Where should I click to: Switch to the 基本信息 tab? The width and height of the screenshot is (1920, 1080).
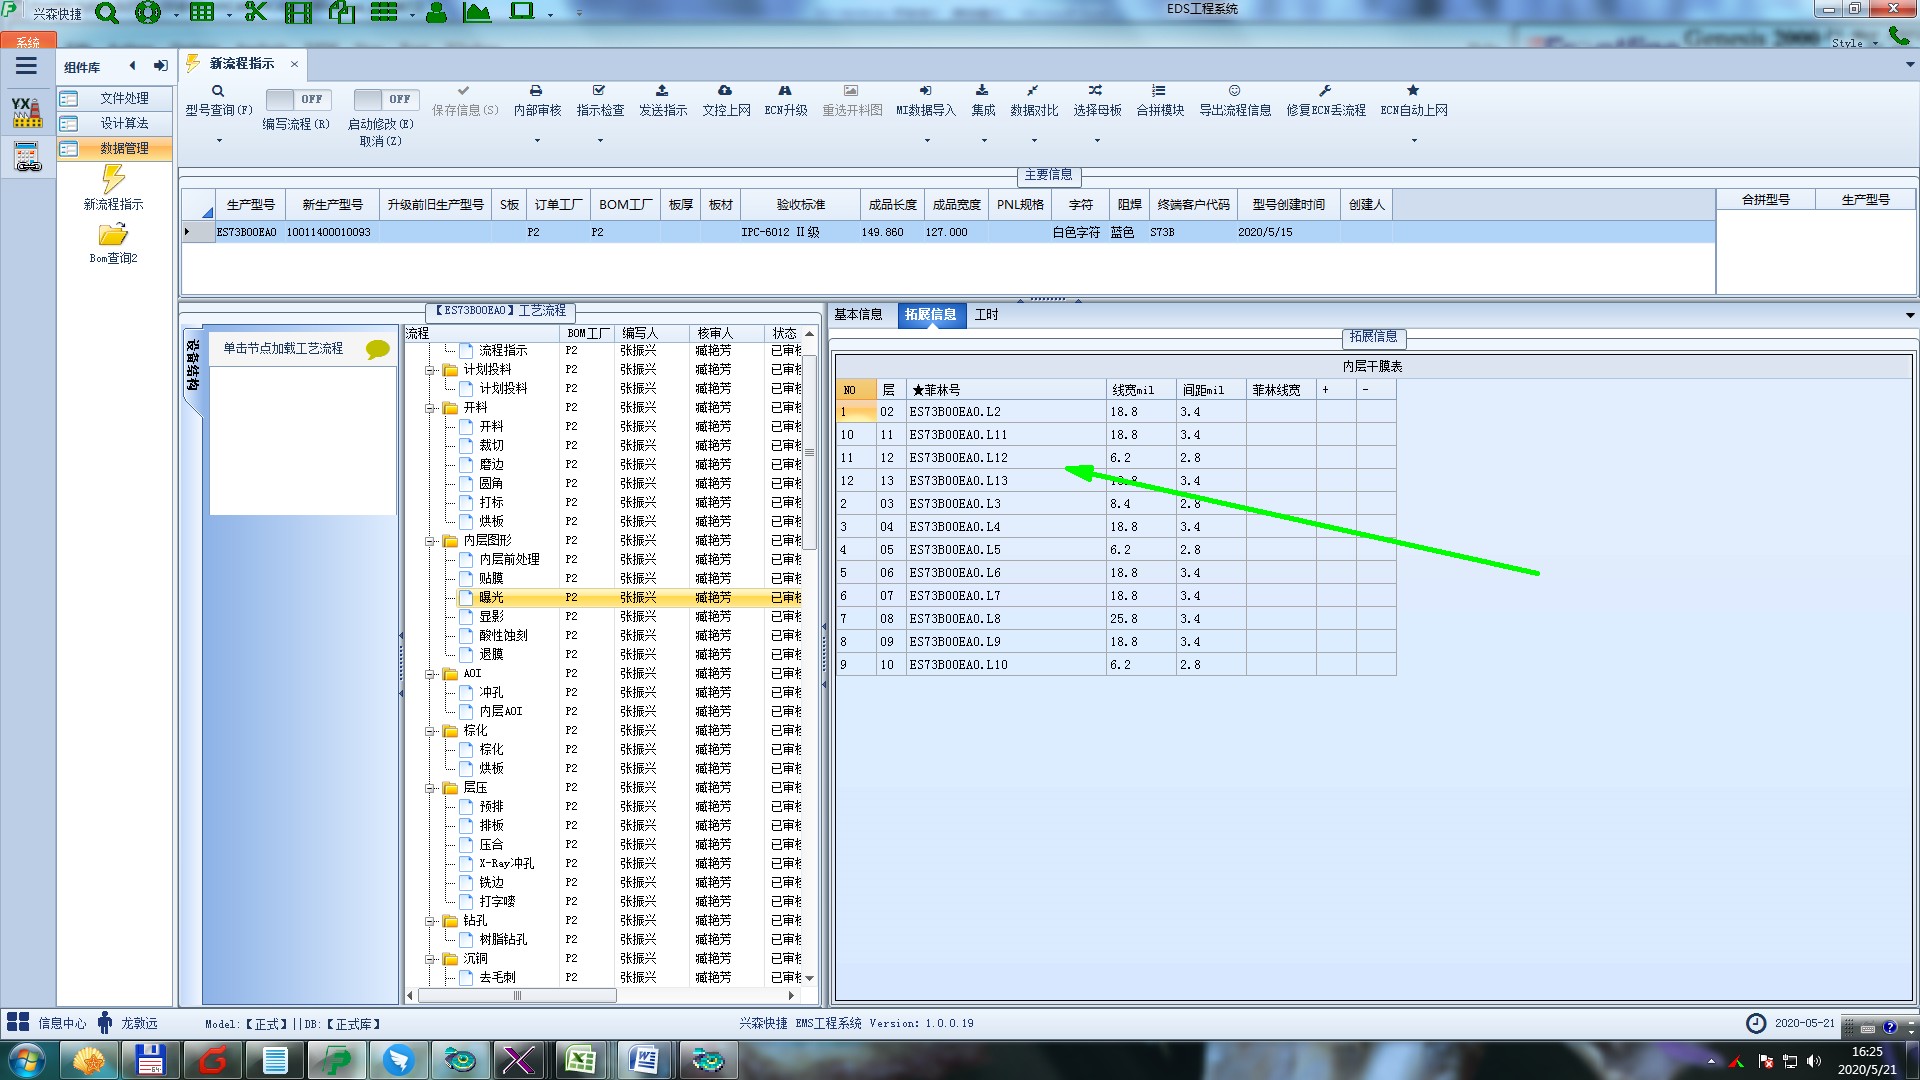pyautogui.click(x=858, y=314)
